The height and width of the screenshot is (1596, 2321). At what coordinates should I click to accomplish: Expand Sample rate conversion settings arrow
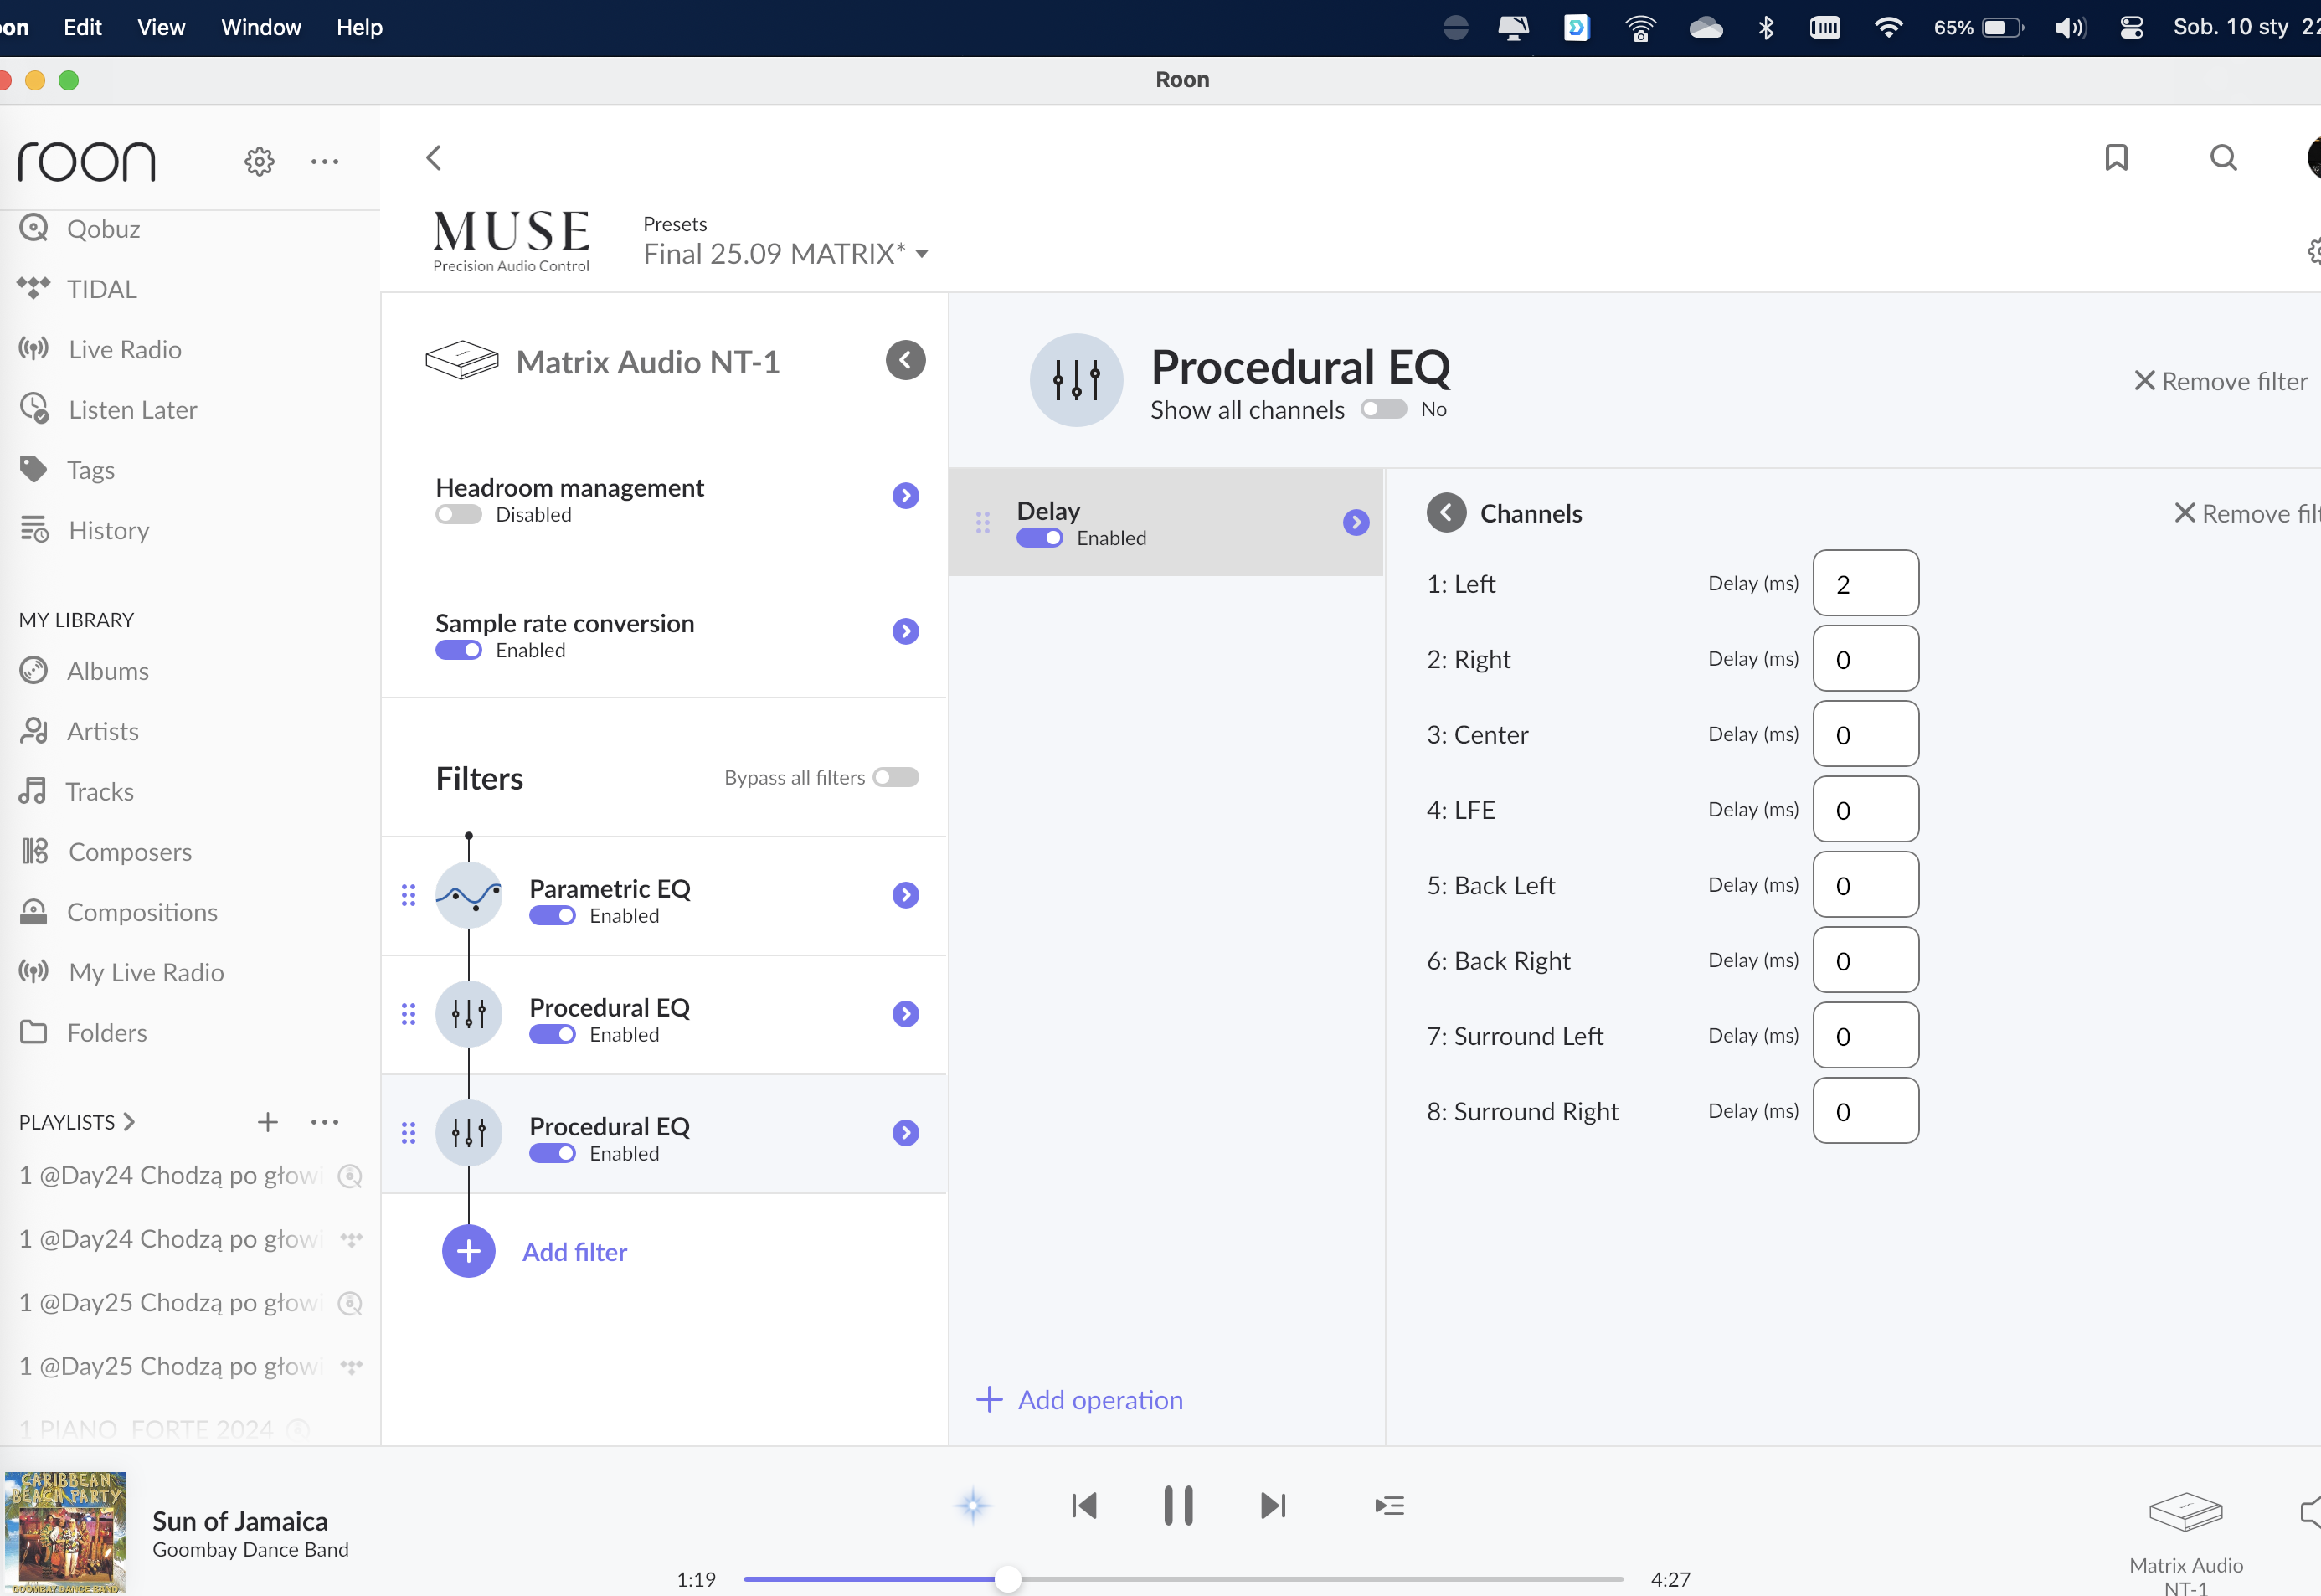905,631
